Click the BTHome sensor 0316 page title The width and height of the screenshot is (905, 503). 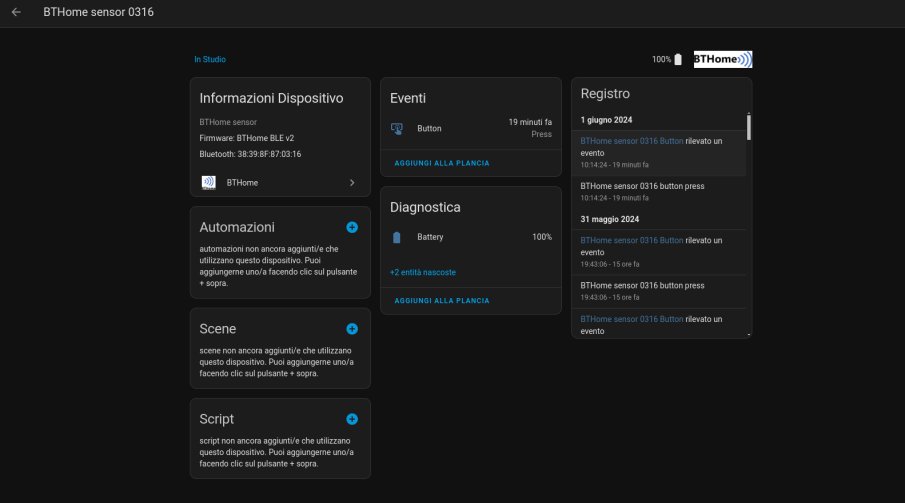pos(98,12)
